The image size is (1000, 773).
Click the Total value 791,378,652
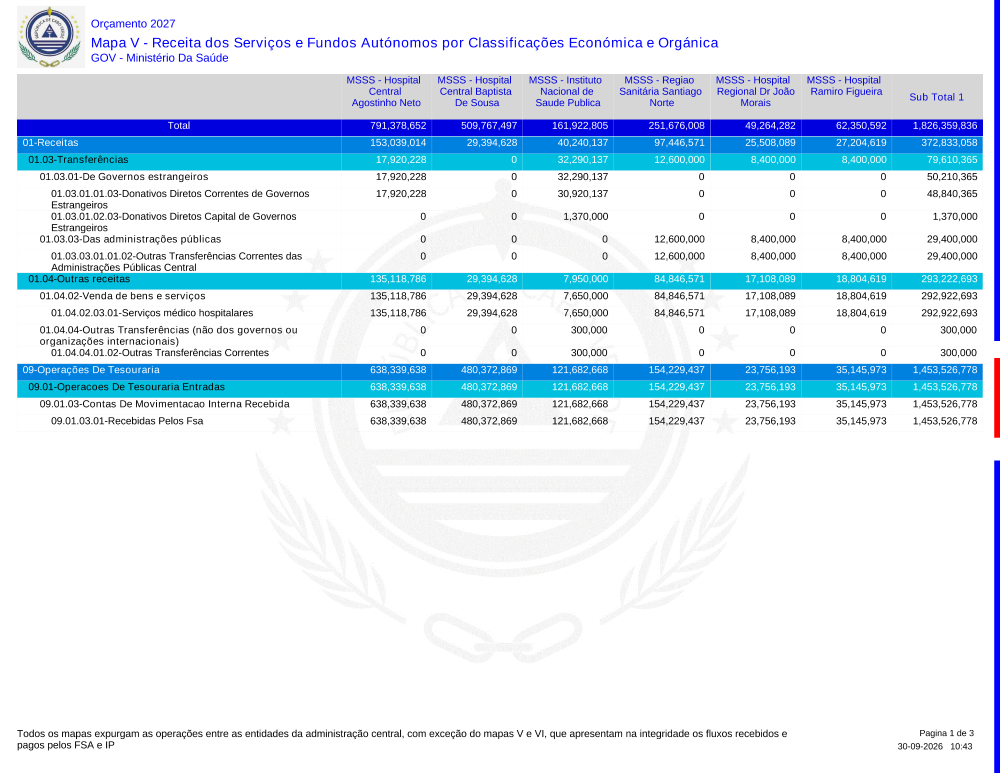(398, 126)
